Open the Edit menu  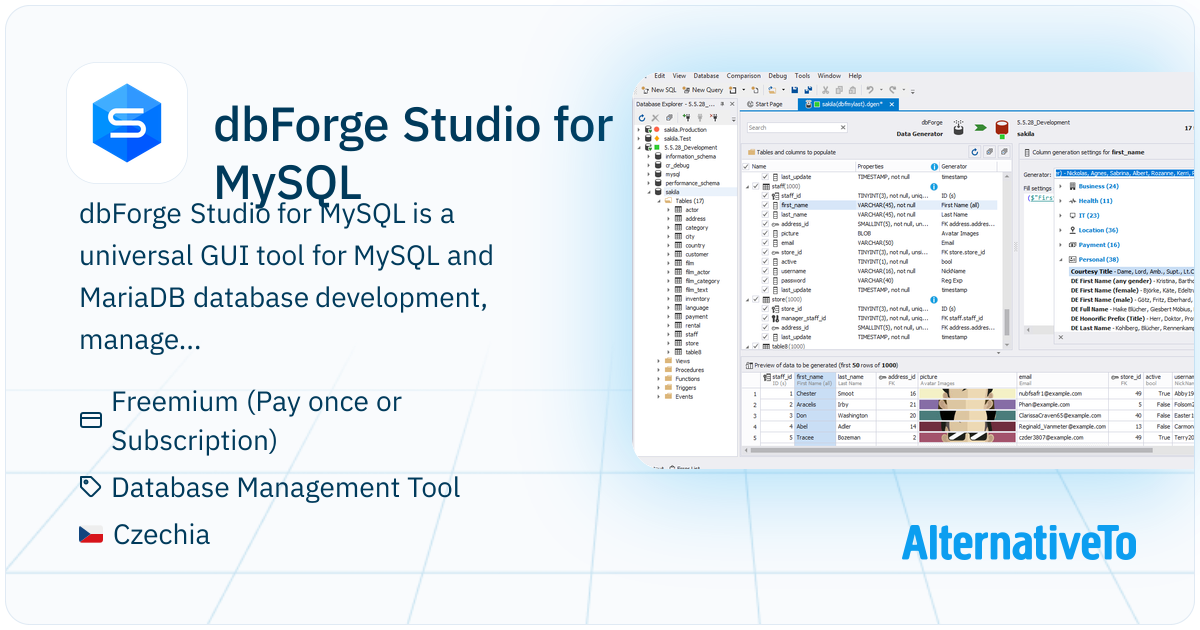[660, 76]
